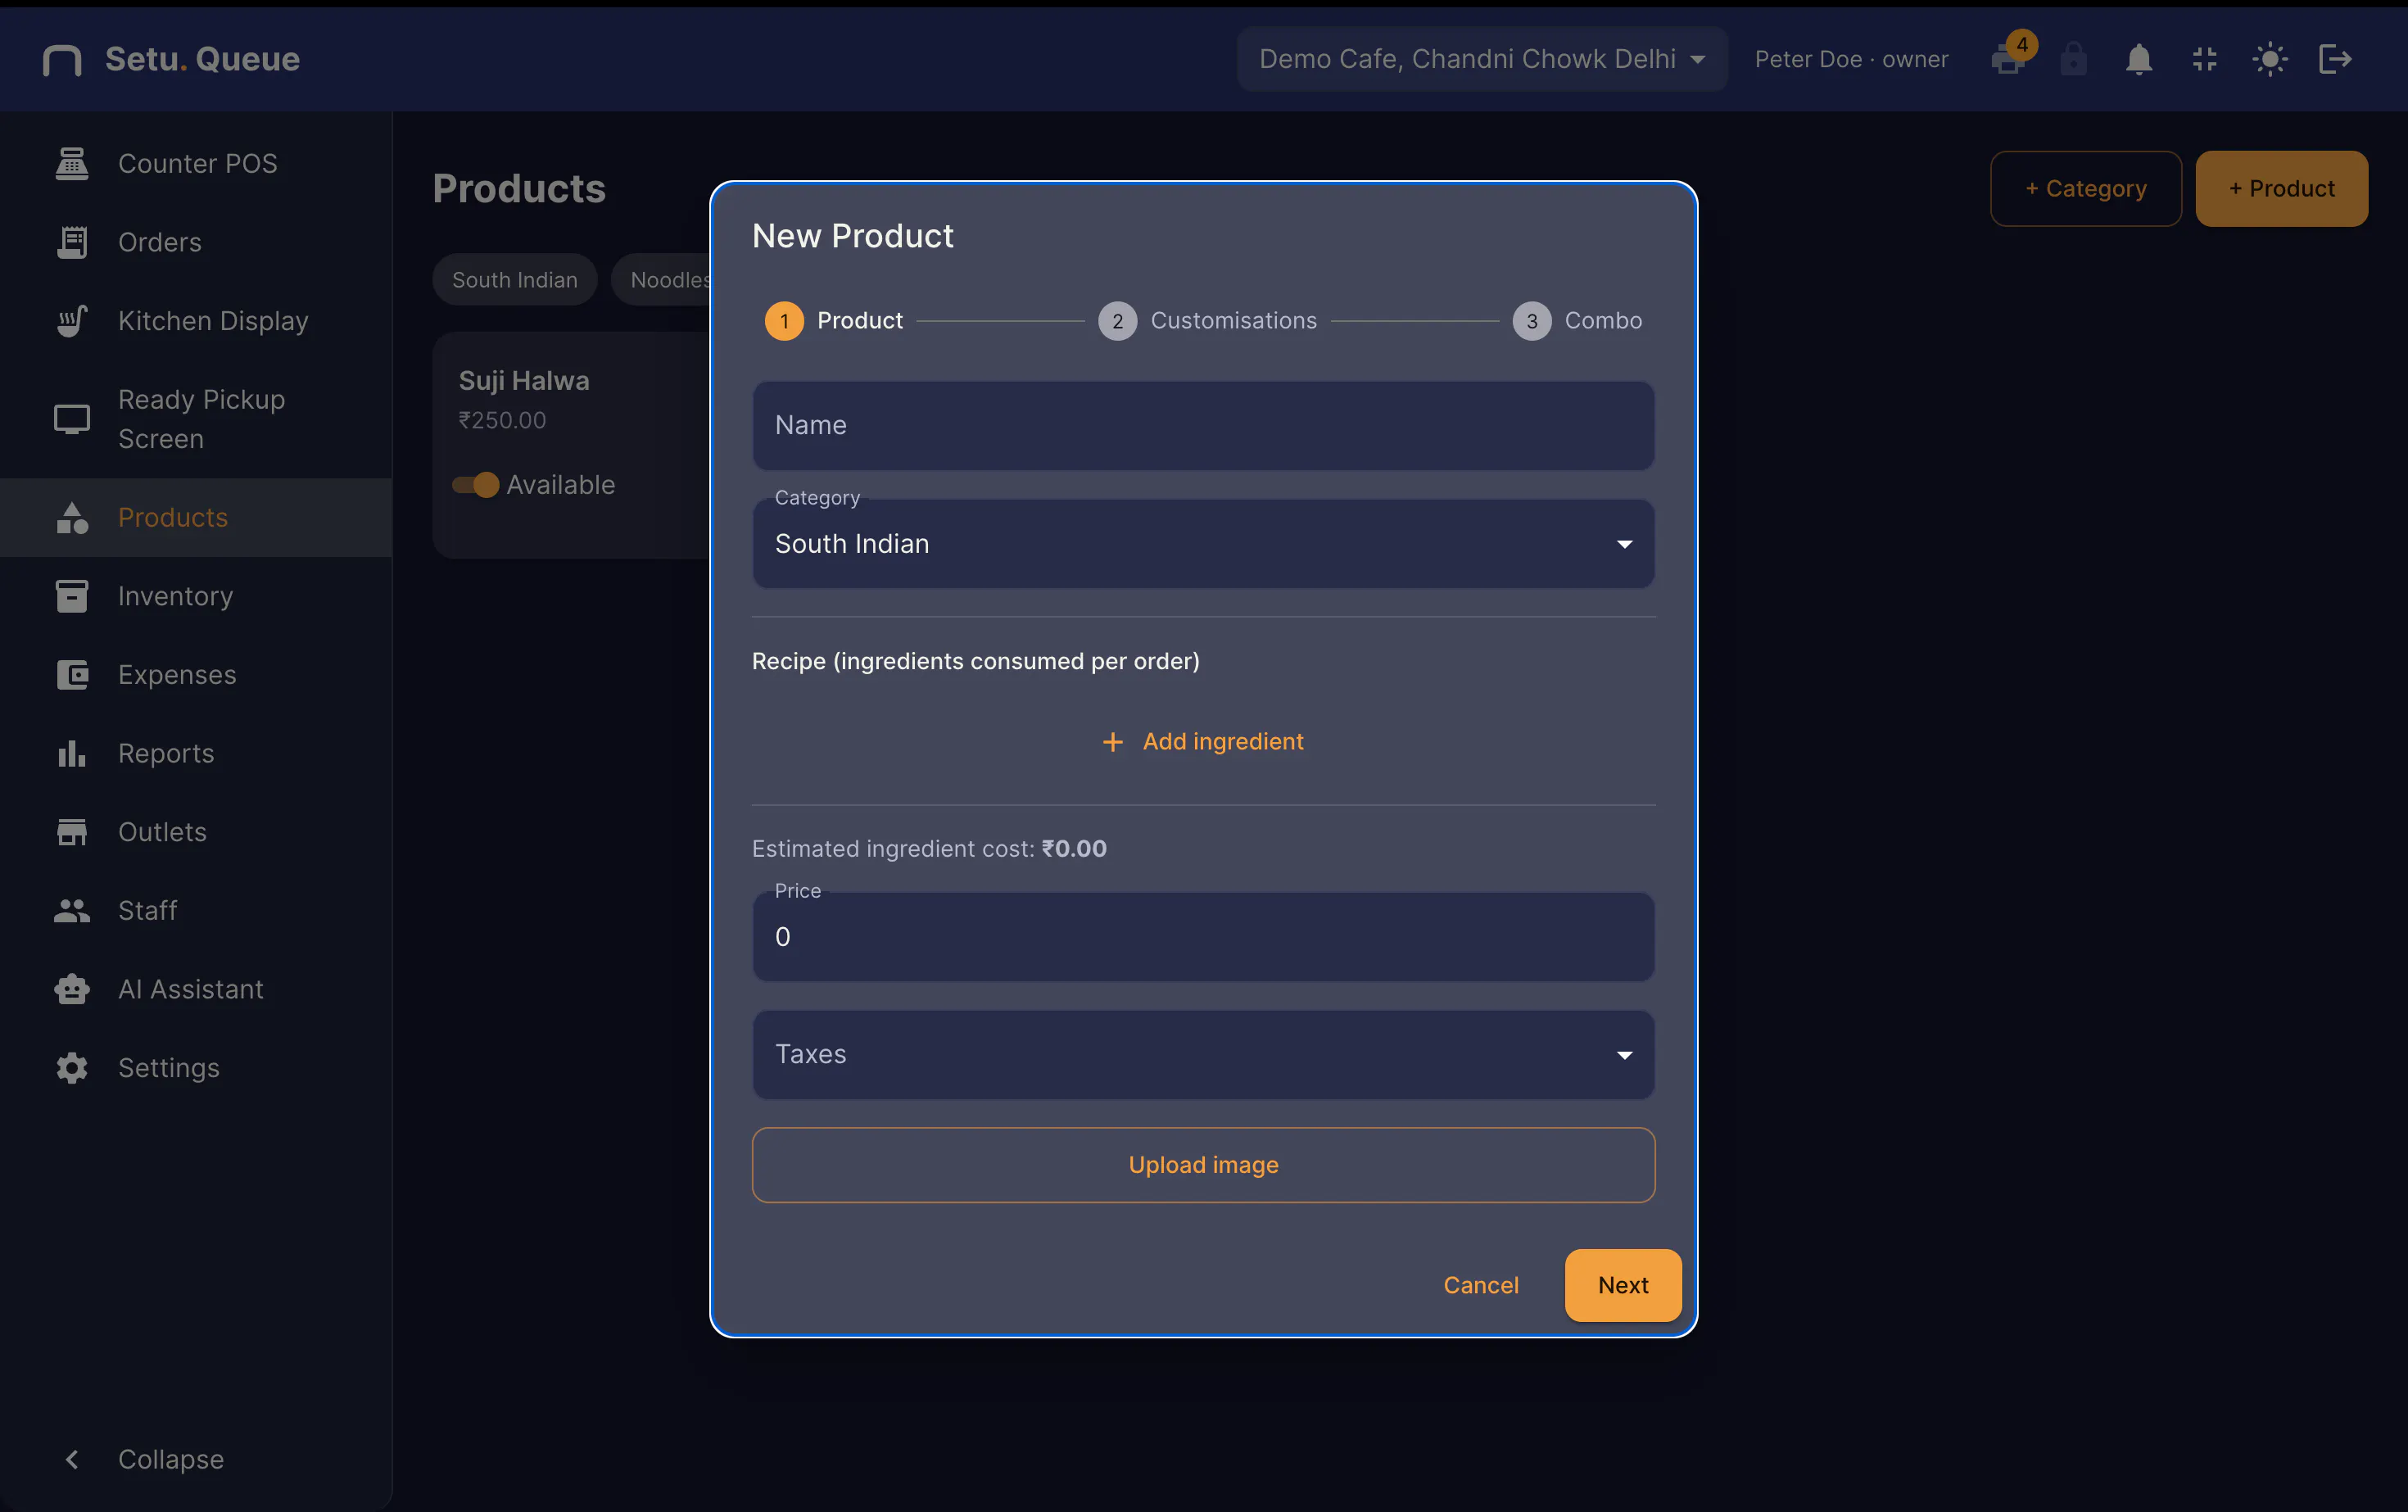
Task: Toggle light theme with the sun icon
Action: (2270, 59)
